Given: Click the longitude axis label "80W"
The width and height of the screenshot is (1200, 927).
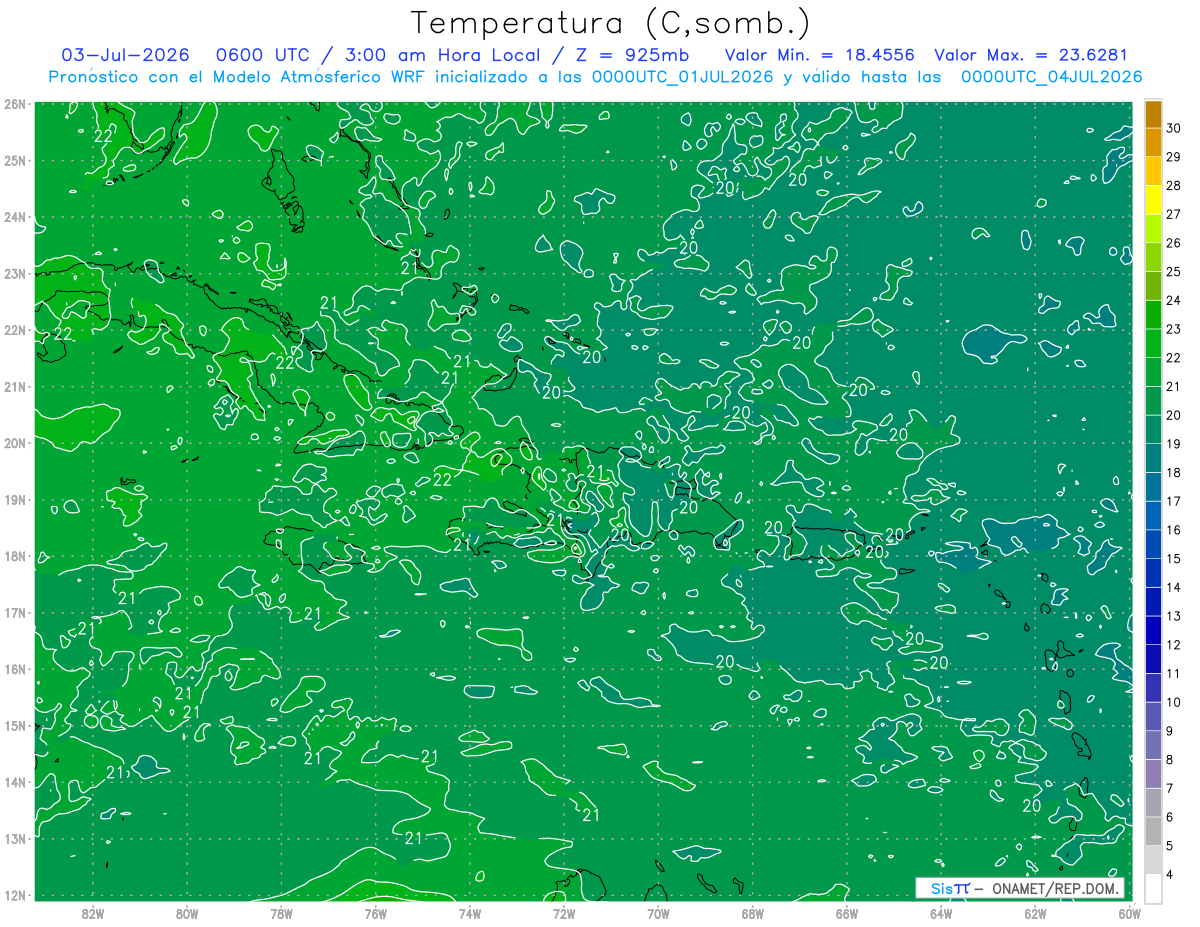Looking at the screenshot, I should tap(187, 913).
